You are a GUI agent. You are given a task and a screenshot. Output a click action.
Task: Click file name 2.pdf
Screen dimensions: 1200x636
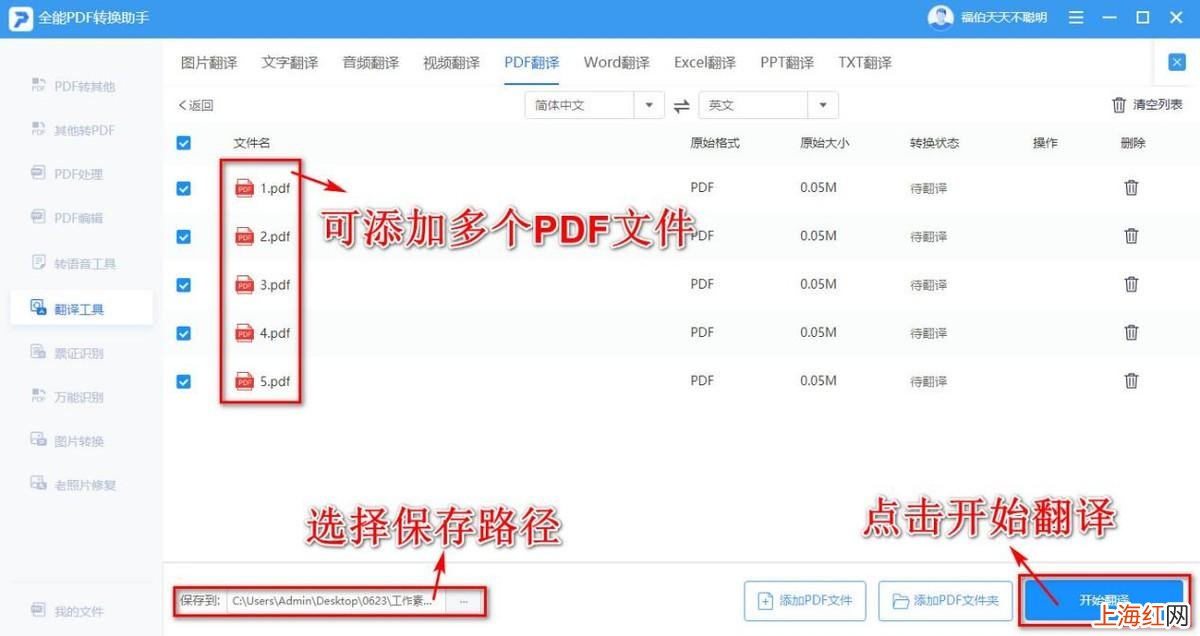coord(275,237)
